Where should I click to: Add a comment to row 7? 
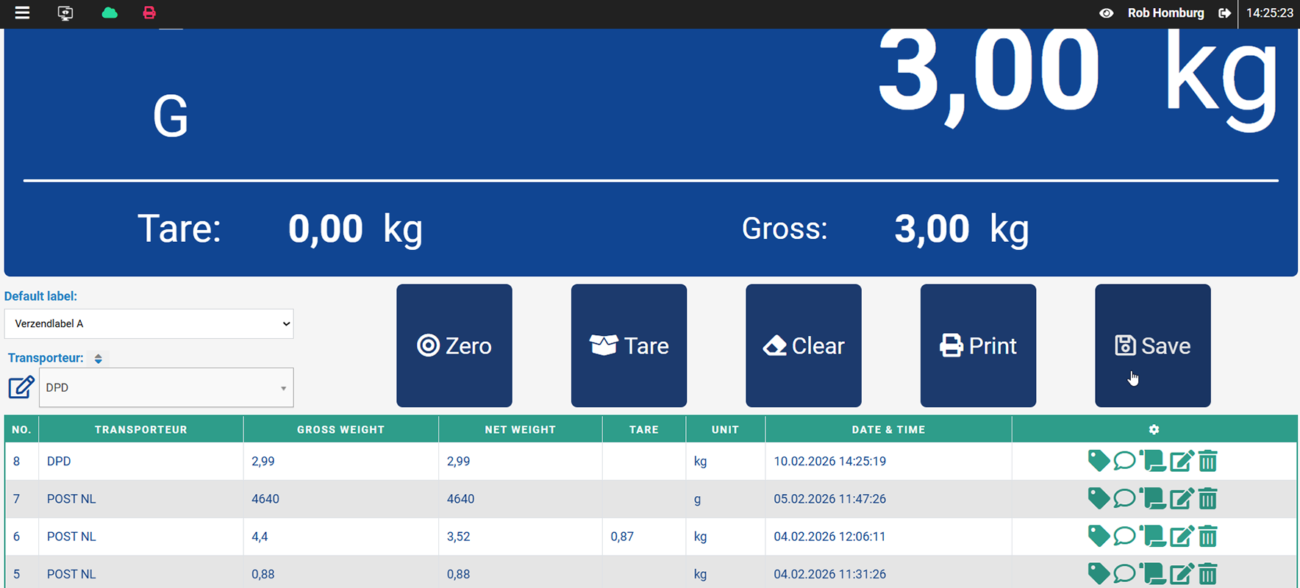(1124, 498)
